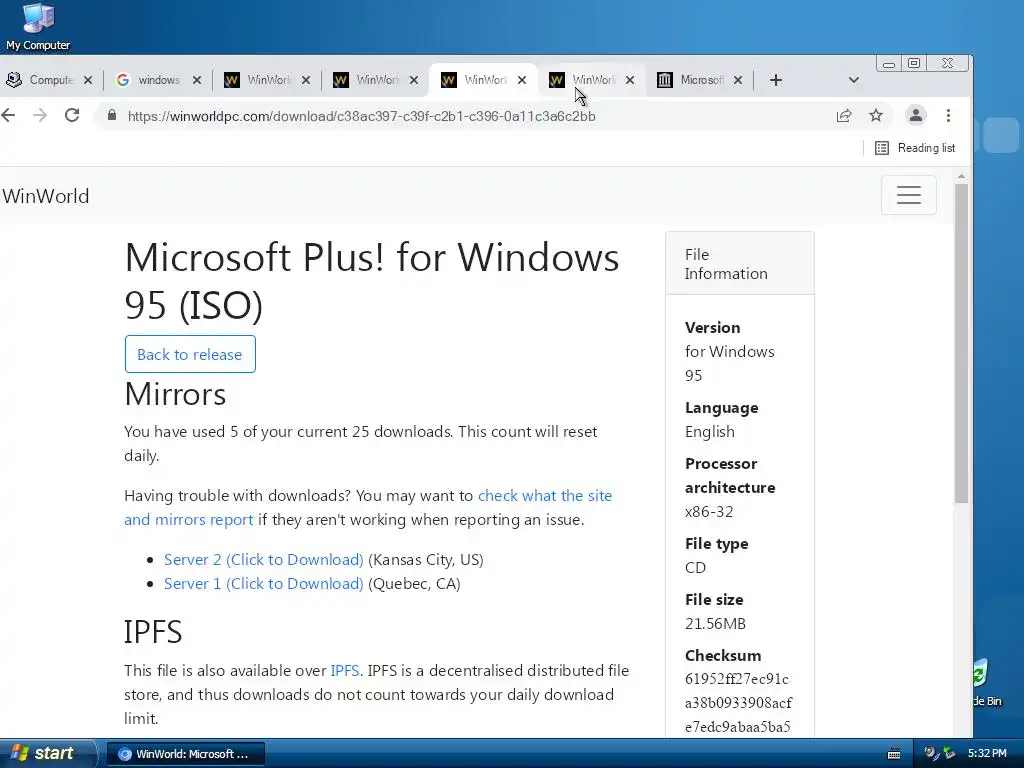The image size is (1024, 768).
Task: Open Chrome's three-dot menu
Action: (x=948, y=116)
